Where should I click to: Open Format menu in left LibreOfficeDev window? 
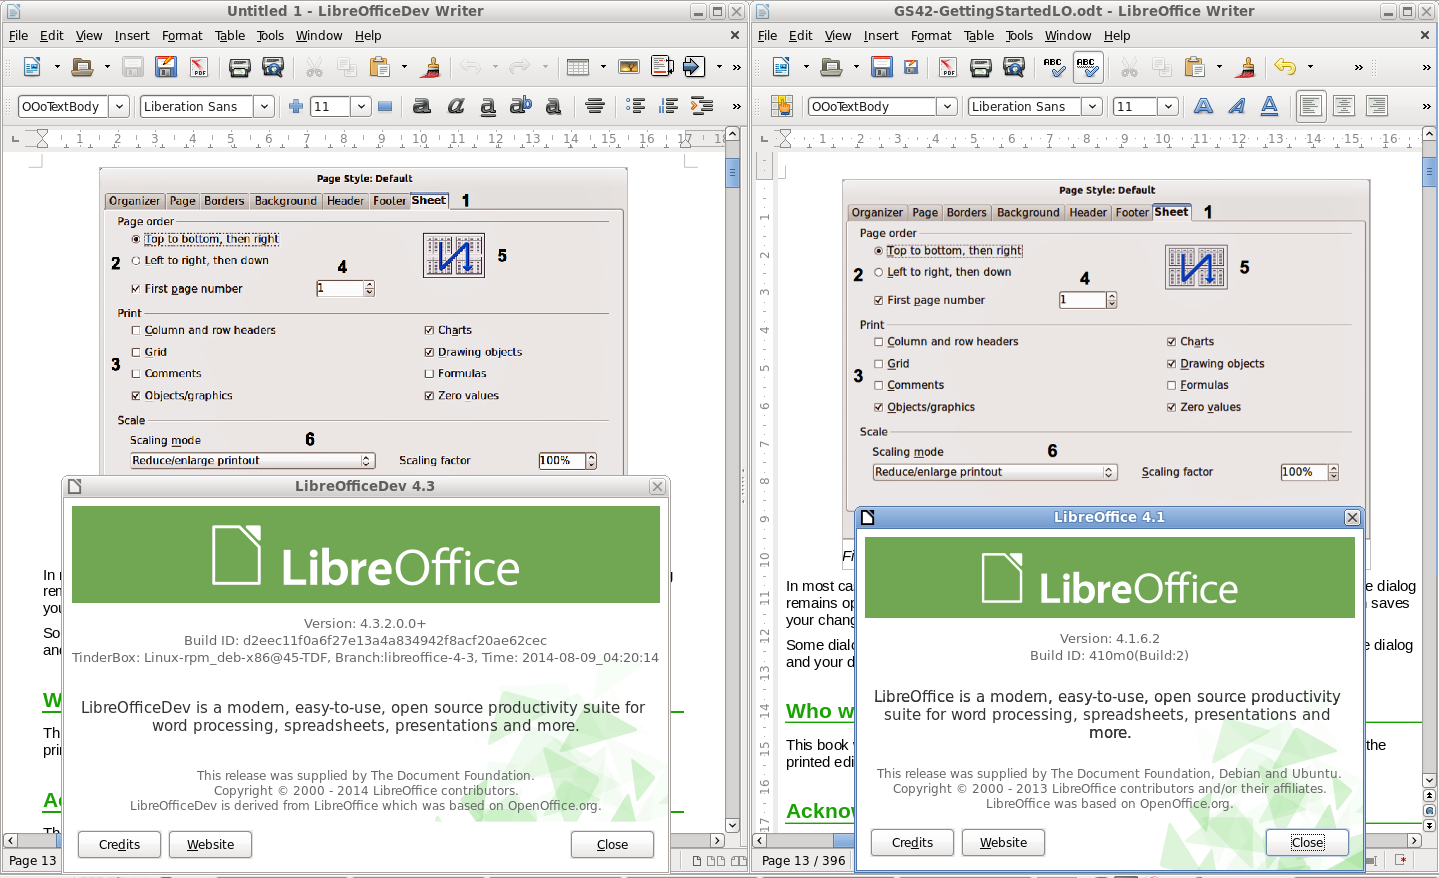[182, 35]
